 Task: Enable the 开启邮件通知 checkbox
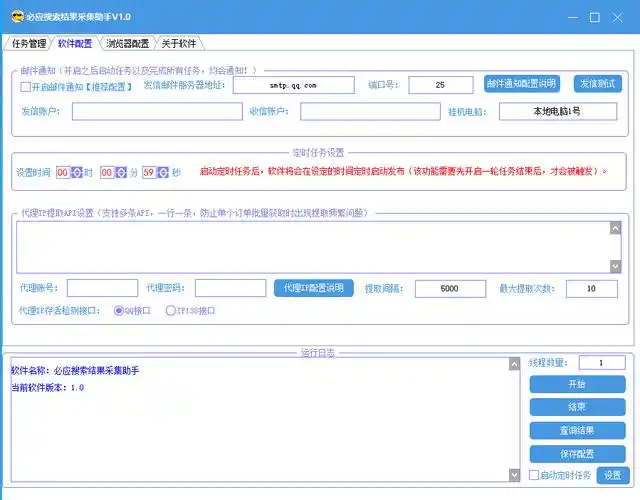click(25, 87)
